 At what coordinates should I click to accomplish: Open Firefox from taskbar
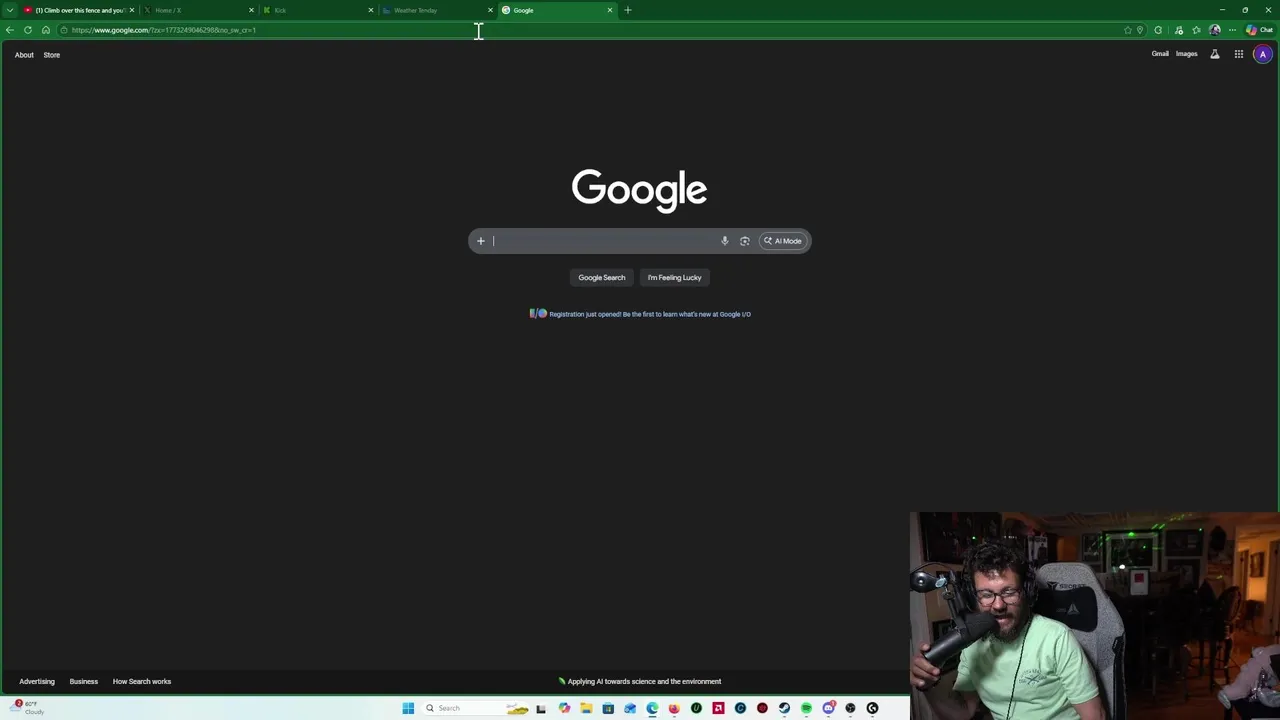click(674, 708)
